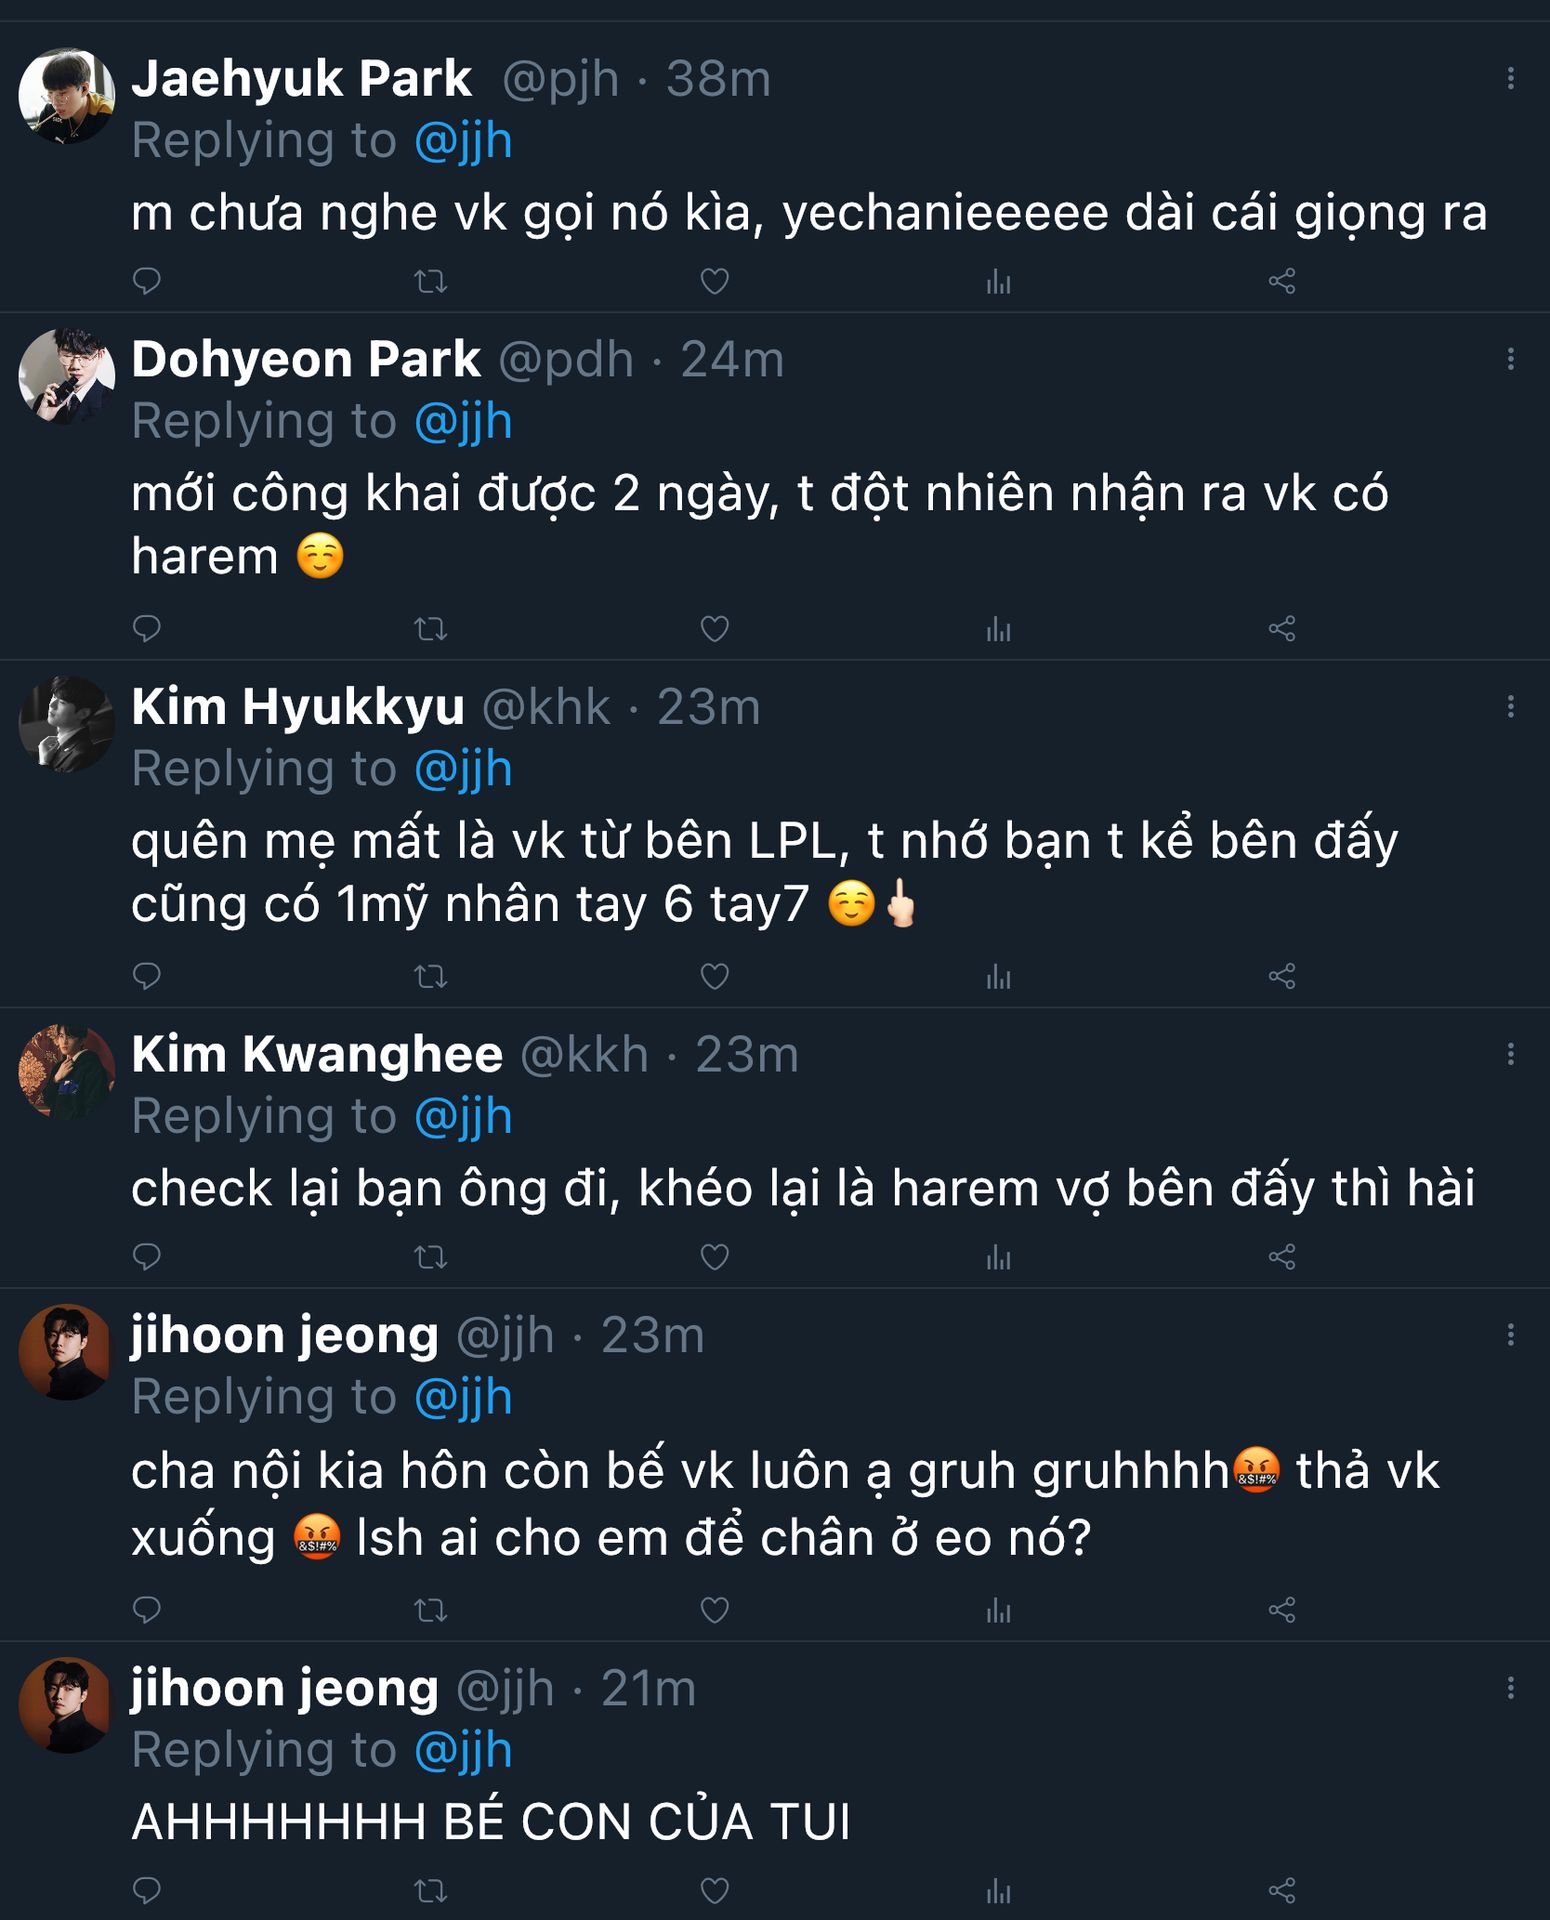Open the 38m timestamp of Jaehyuk's tweet
Image resolution: width=1550 pixels, height=1920 pixels.
coord(718,79)
